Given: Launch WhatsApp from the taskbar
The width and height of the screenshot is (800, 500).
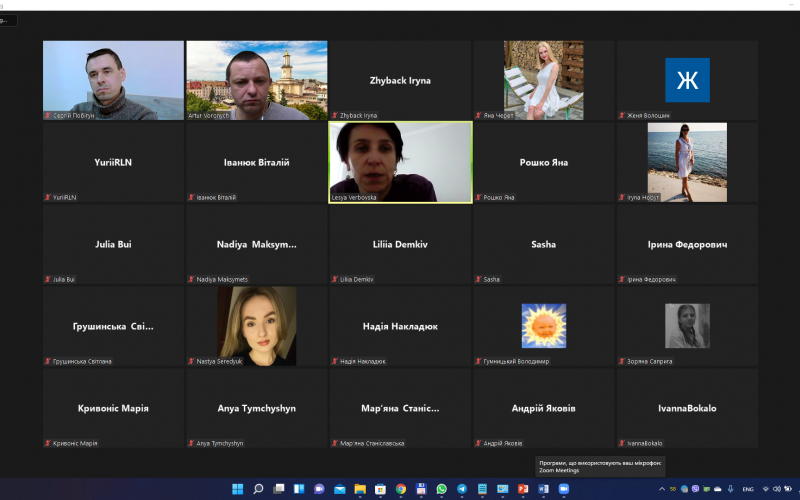Looking at the screenshot, I should coord(441,489).
